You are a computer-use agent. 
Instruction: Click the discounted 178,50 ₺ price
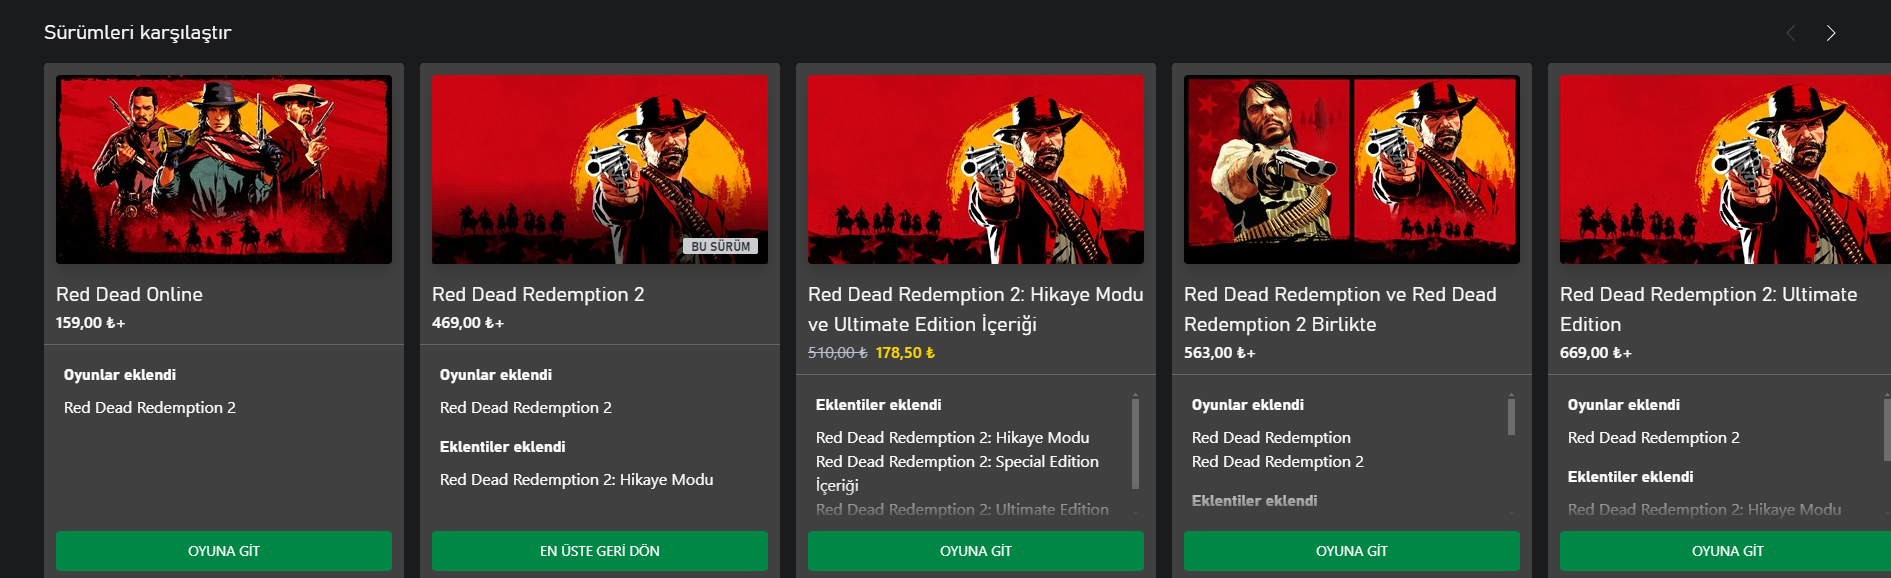tap(905, 353)
